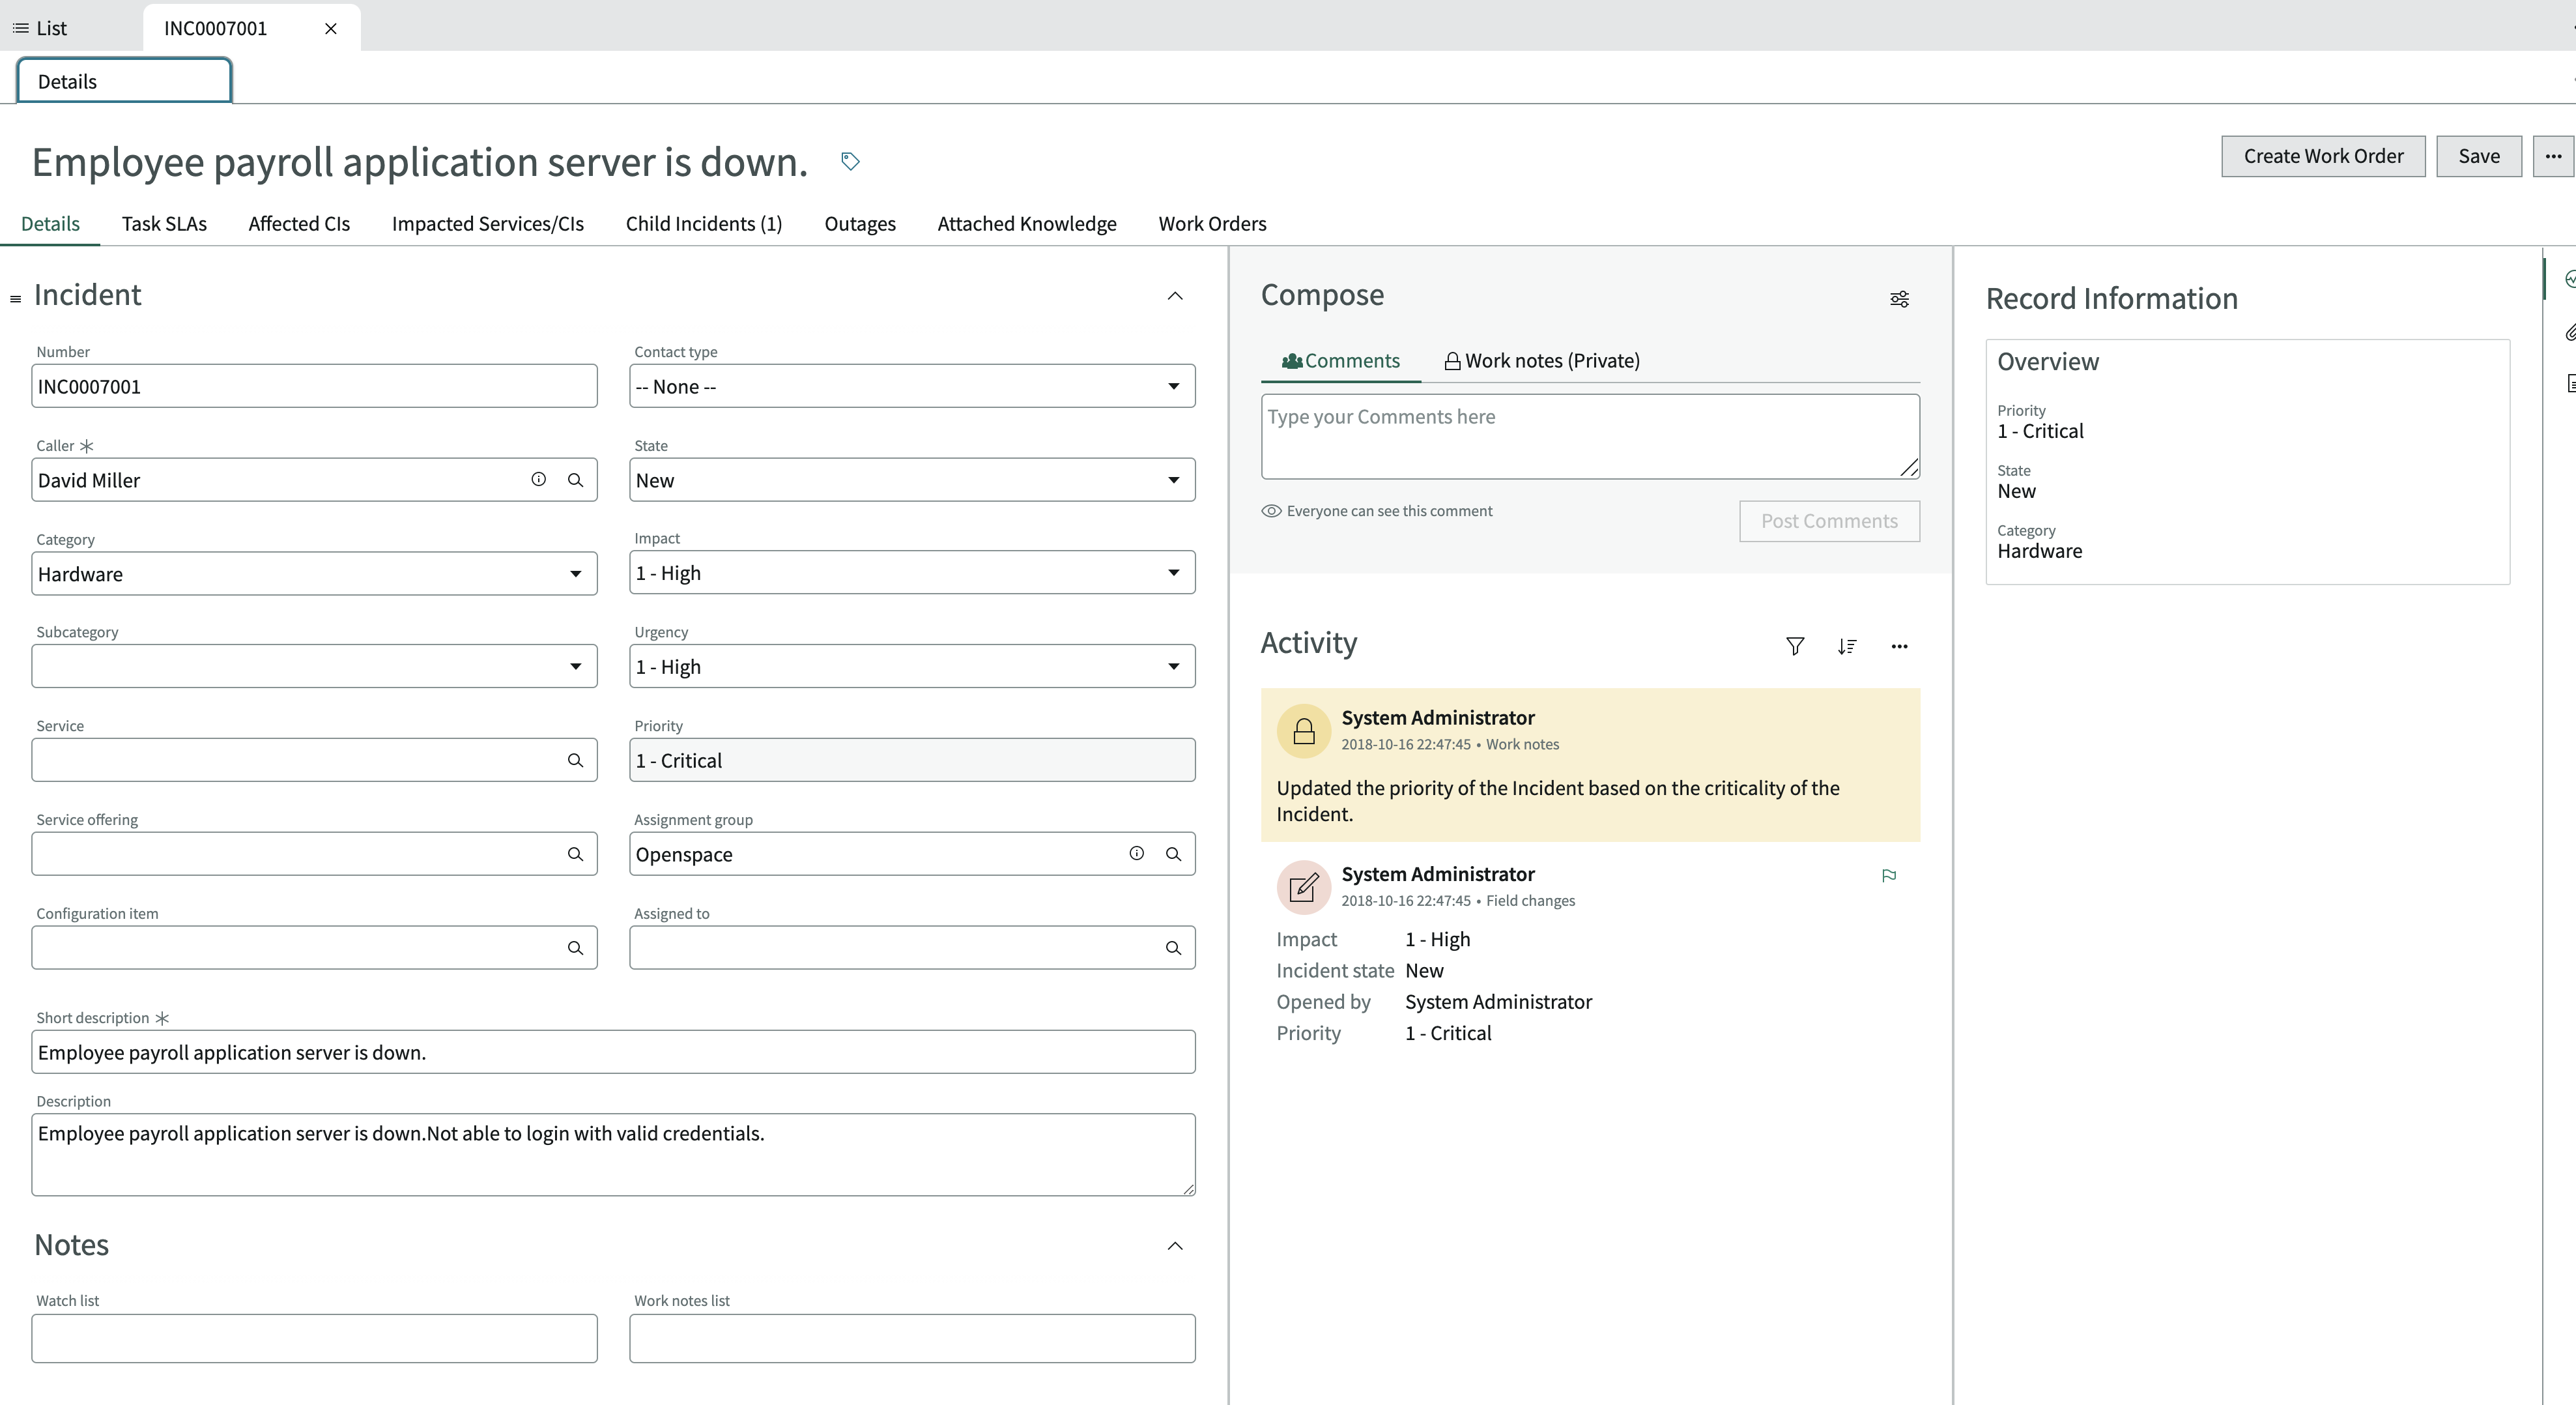Click the top Details tab button
The height and width of the screenshot is (1405, 2576).
(124, 81)
